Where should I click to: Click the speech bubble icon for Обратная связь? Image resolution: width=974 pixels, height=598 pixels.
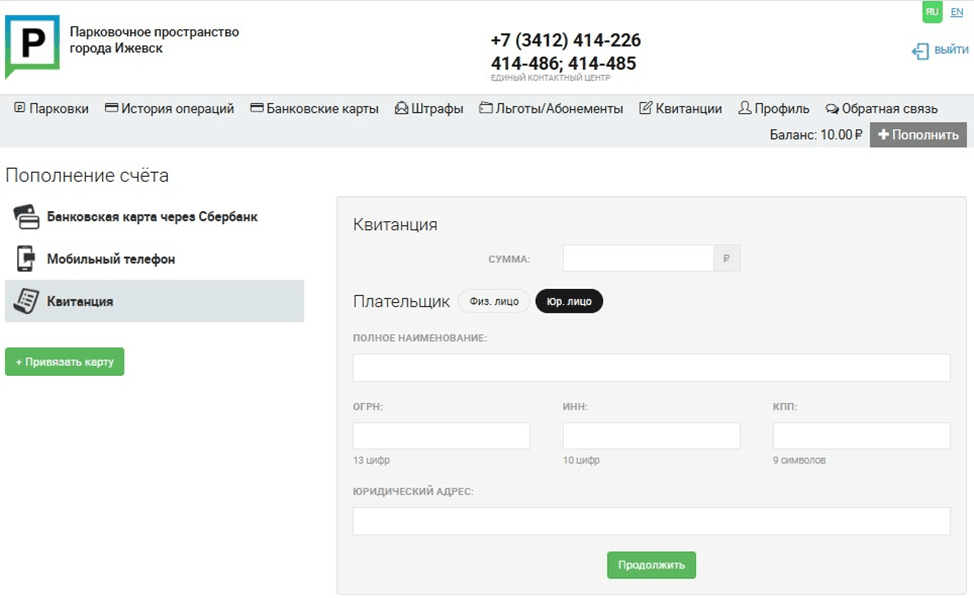(832, 109)
